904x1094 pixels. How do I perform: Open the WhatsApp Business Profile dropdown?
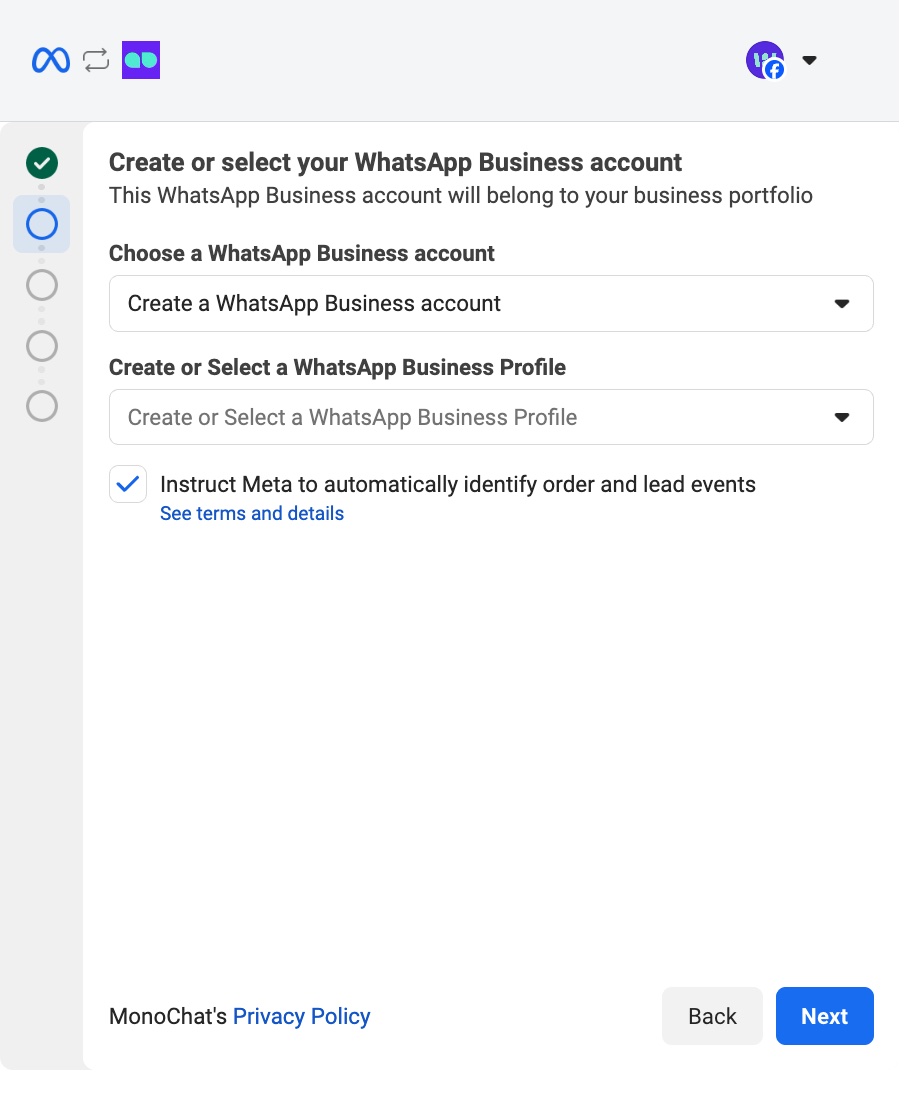pos(491,417)
